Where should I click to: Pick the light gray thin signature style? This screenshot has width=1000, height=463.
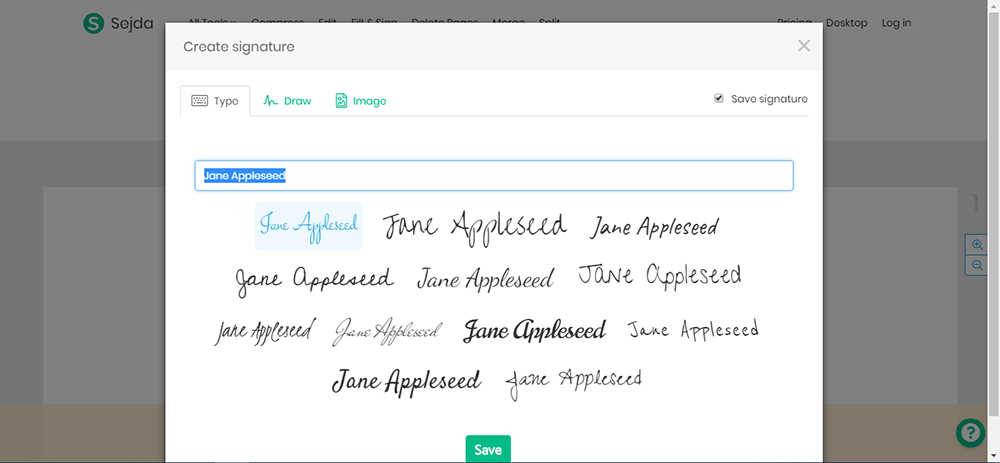click(387, 330)
